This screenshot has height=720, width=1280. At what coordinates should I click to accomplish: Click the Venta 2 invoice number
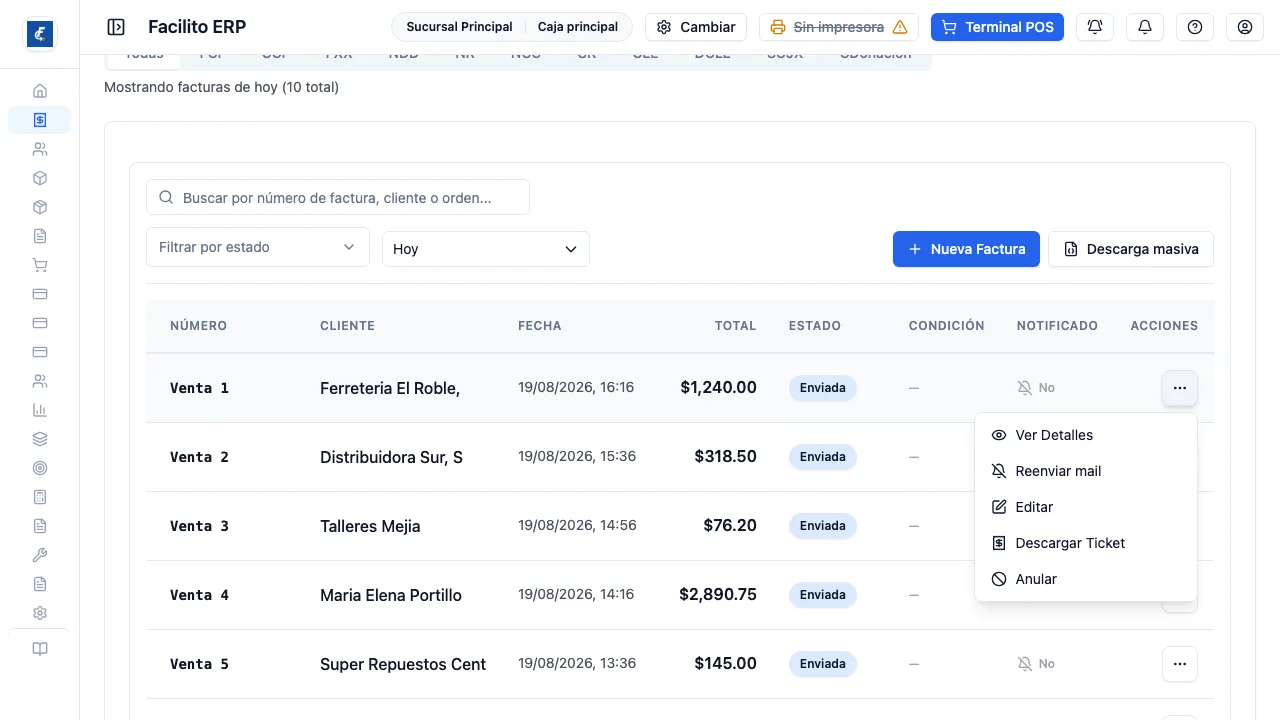199,457
